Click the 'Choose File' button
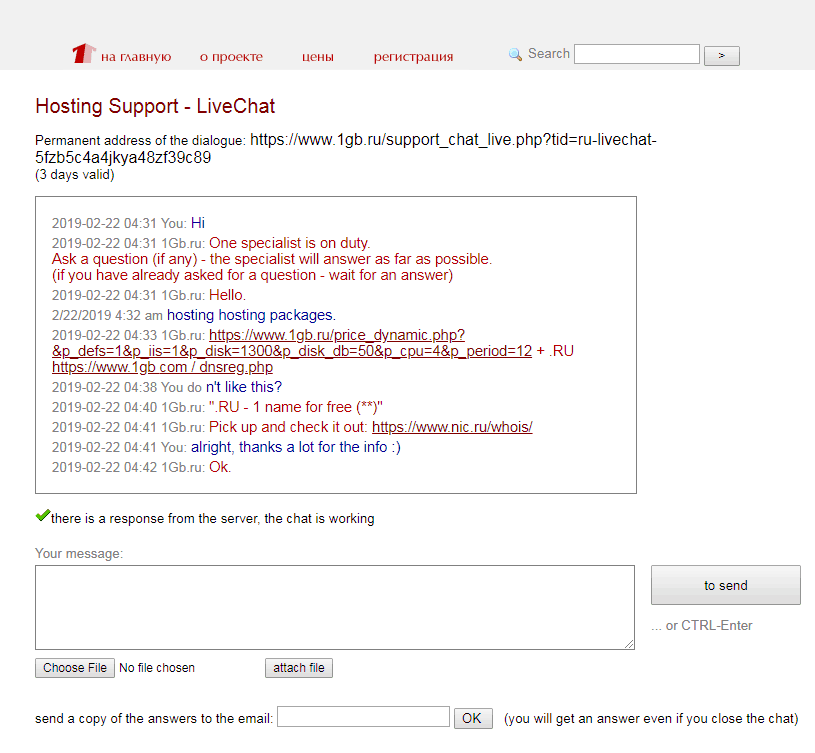Viewport: 815px width, 753px height. click(x=75, y=668)
